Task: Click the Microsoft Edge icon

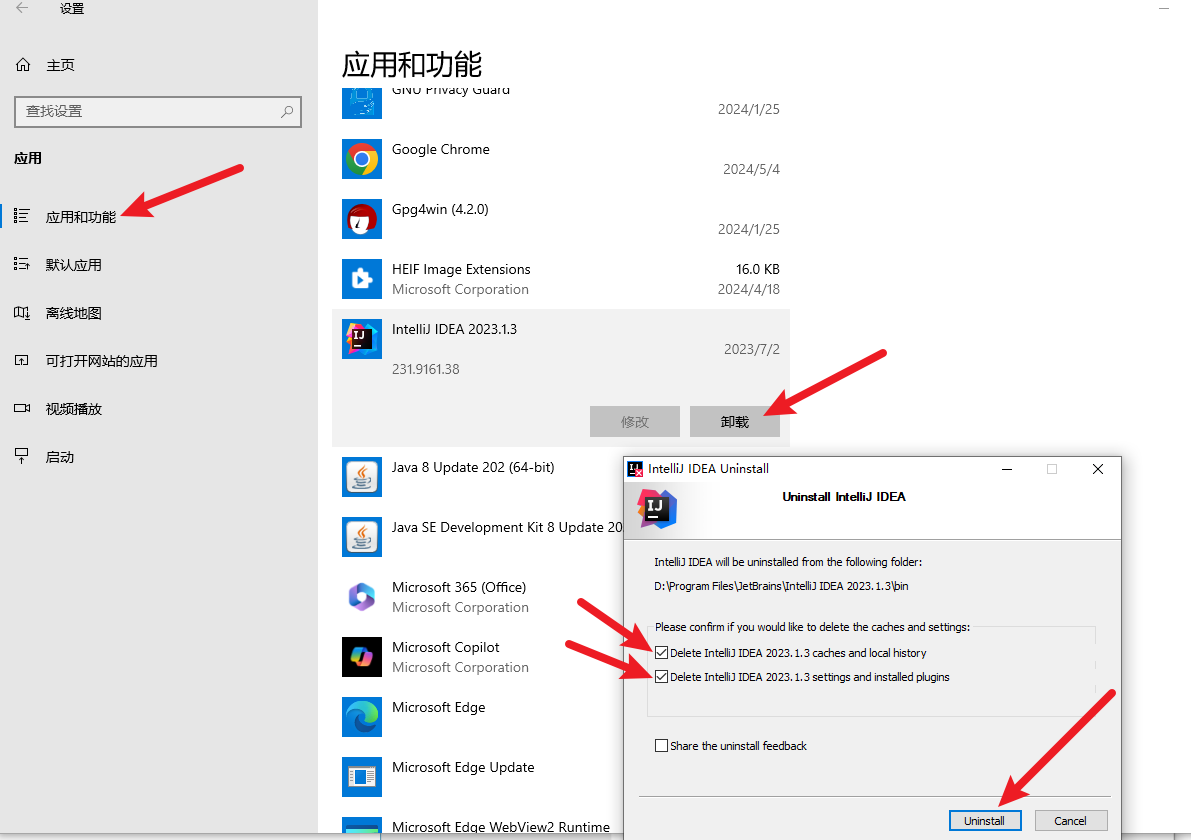Action: pyautogui.click(x=362, y=717)
